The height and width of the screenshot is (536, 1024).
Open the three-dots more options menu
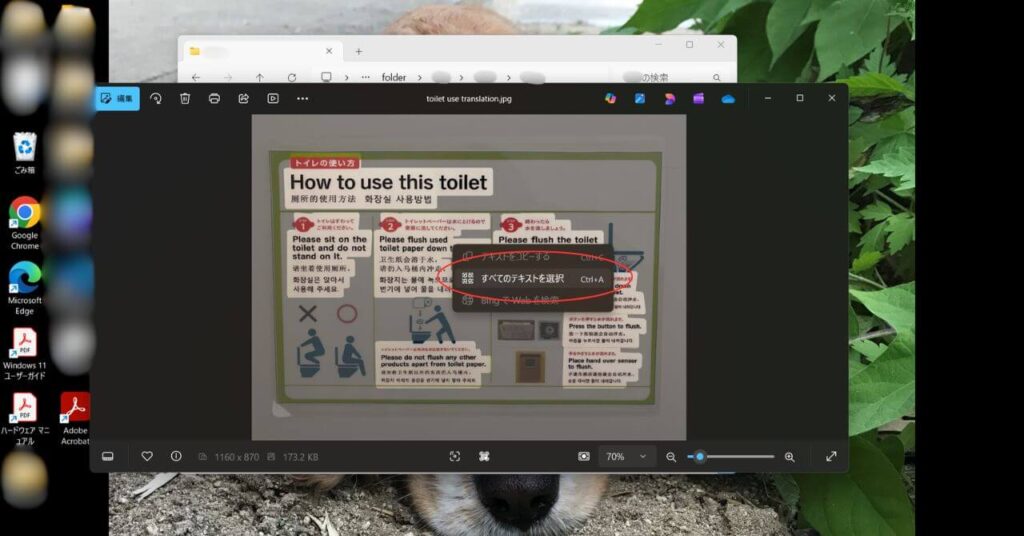[x=302, y=98]
